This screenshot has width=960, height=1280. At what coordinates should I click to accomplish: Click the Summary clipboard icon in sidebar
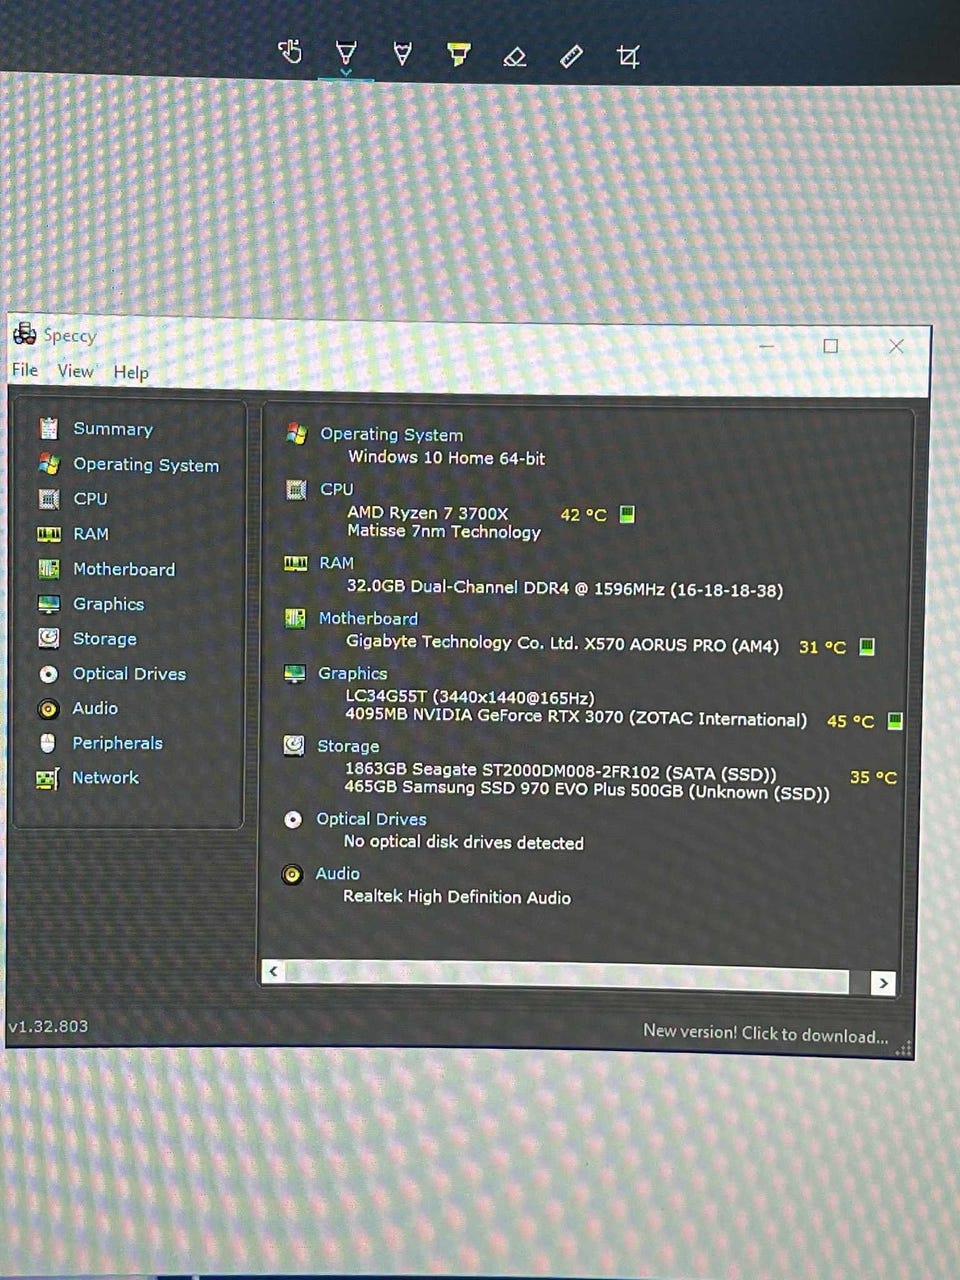point(48,428)
